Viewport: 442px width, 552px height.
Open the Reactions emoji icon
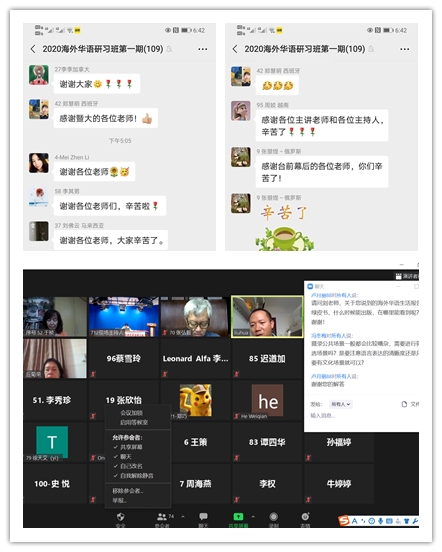[x=305, y=516]
